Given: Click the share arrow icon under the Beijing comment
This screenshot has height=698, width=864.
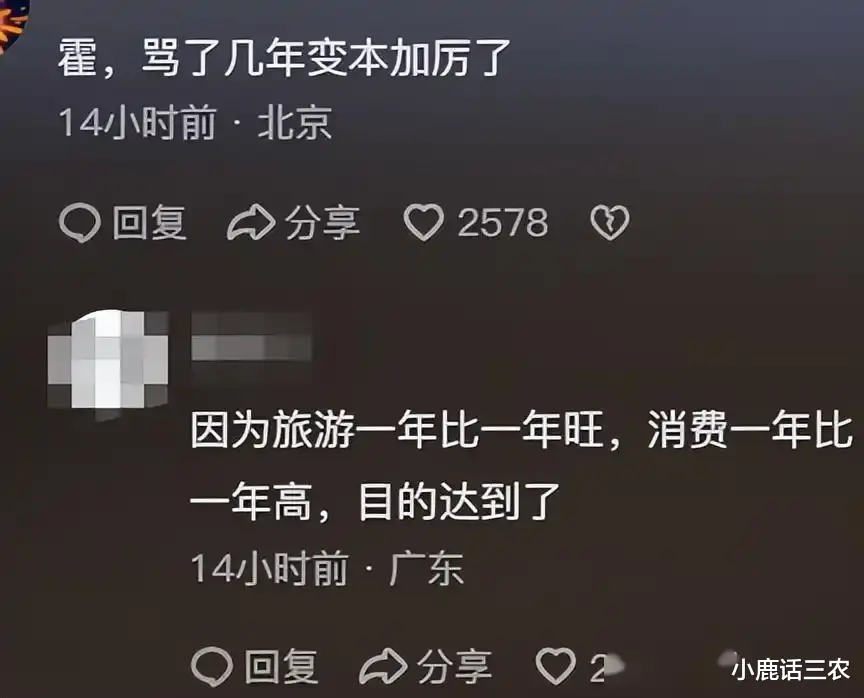Looking at the screenshot, I should 251,222.
